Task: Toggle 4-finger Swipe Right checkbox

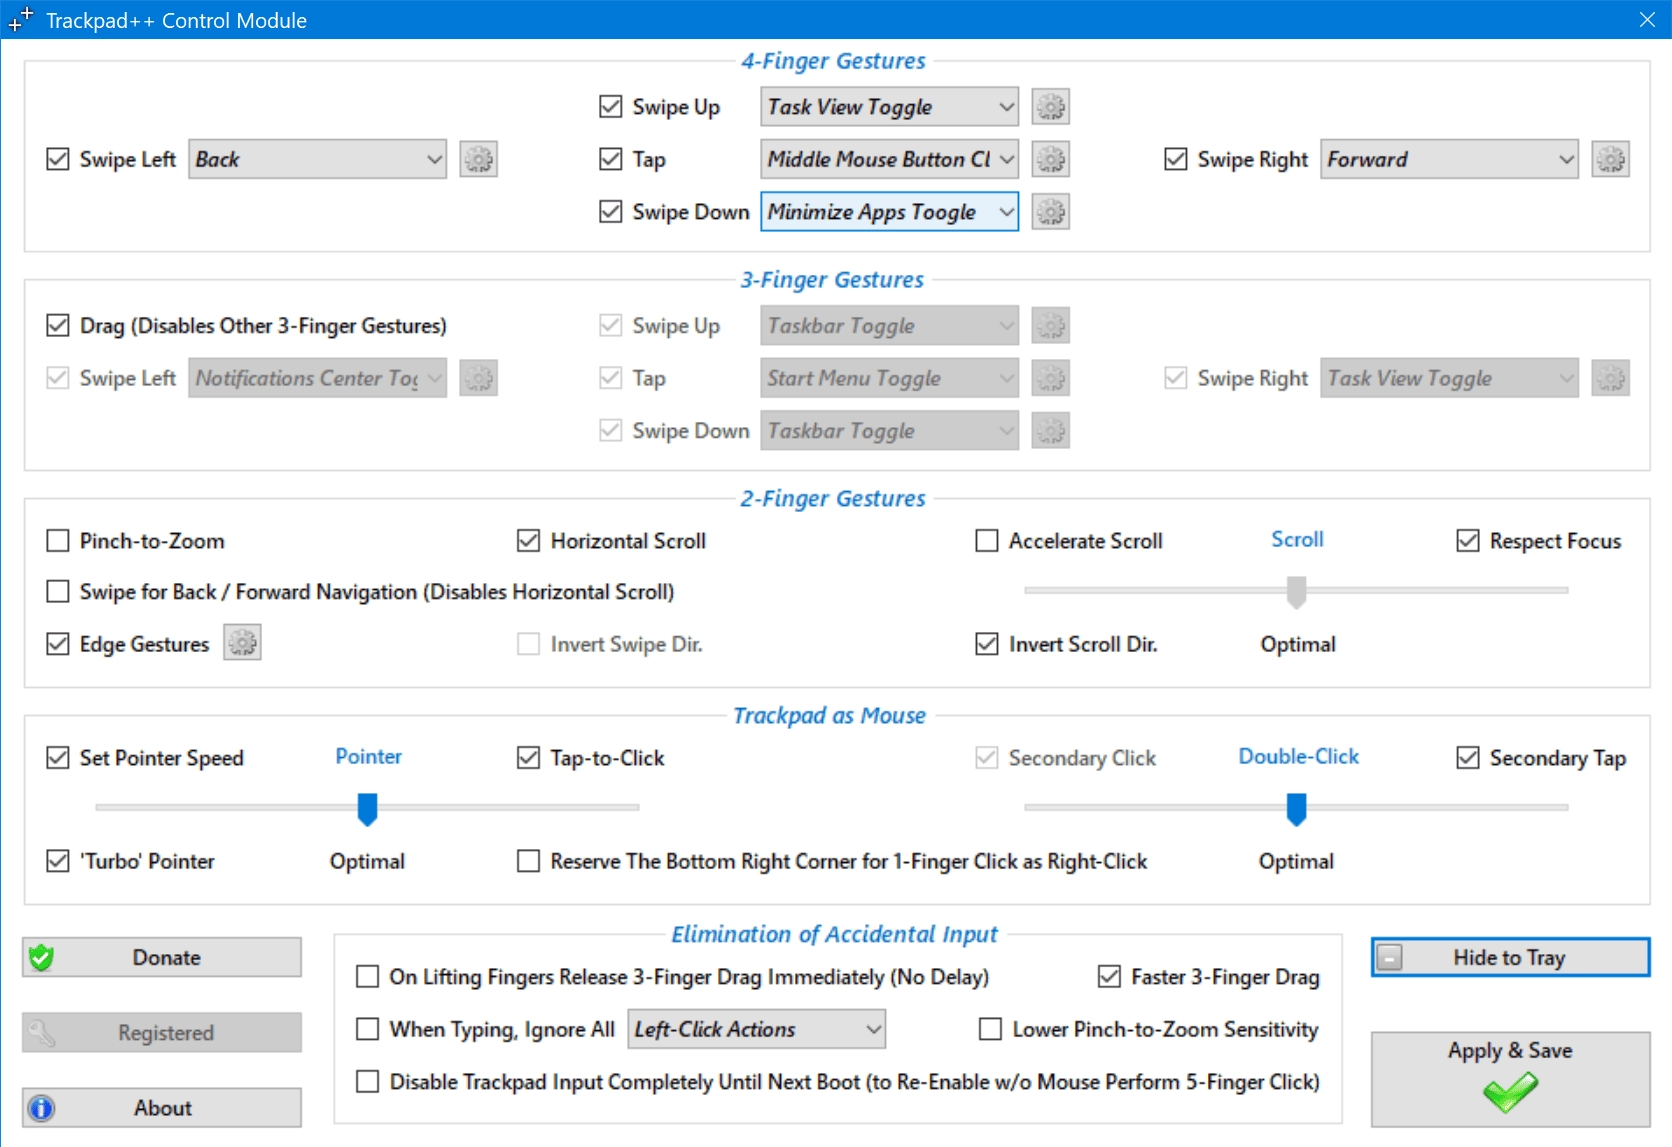Action: (x=1176, y=159)
